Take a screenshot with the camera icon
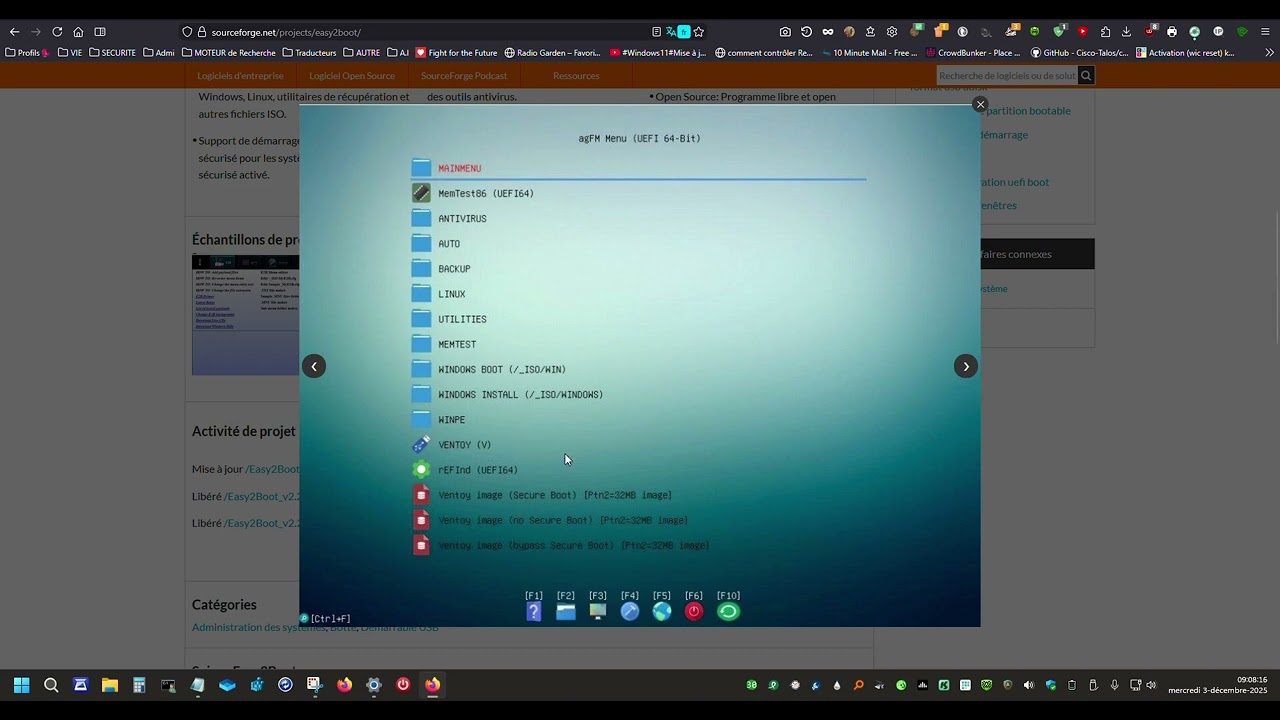Image resolution: width=1280 pixels, height=720 pixels. tap(785, 32)
